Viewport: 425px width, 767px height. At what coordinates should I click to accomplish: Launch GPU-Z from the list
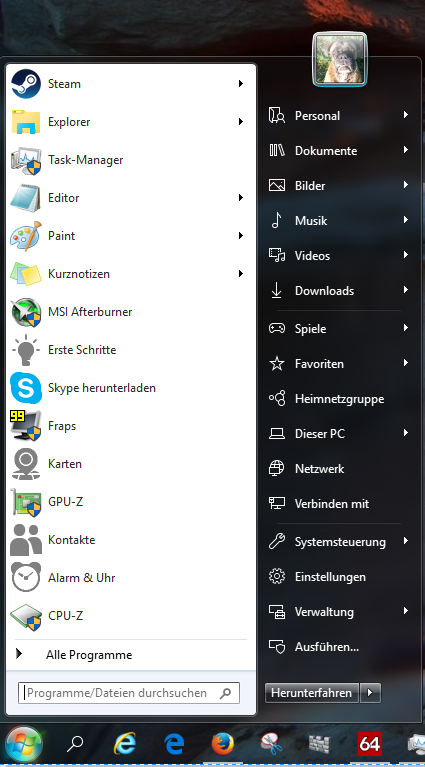pos(131,502)
